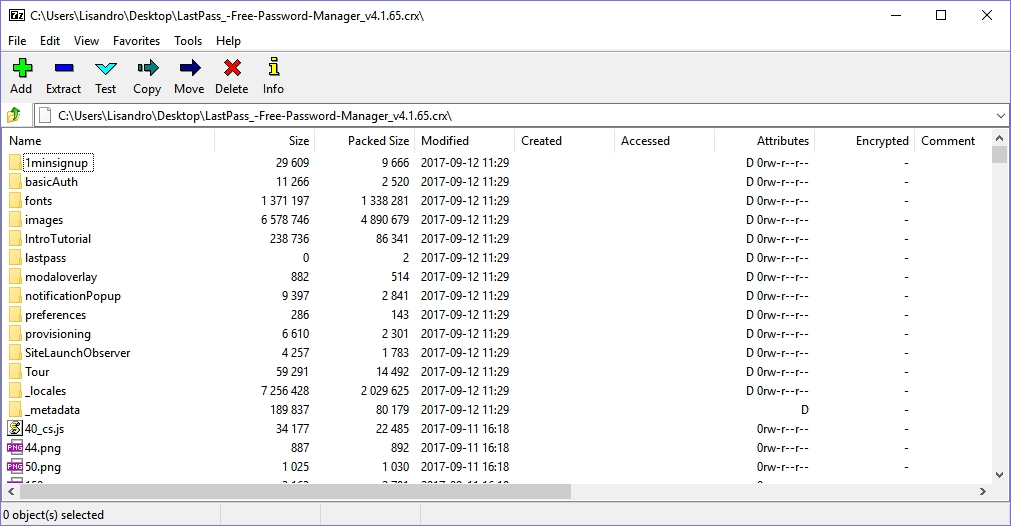1011x526 pixels.
Task: Click the Add toolbar icon
Action: coord(22,68)
